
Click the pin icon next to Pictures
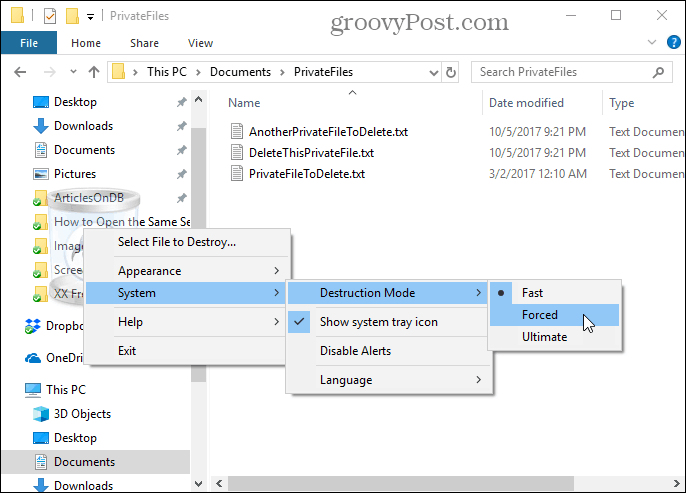[x=181, y=174]
